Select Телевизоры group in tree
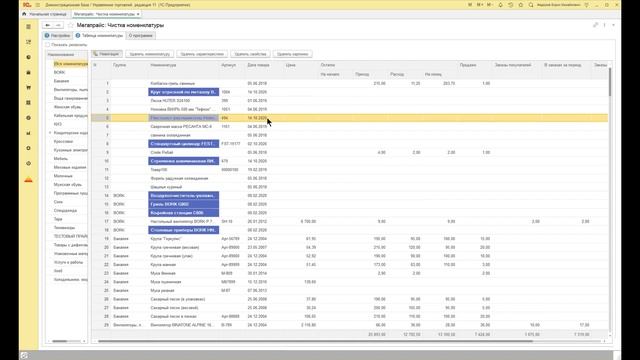This screenshot has width=640, height=360. 64,228
